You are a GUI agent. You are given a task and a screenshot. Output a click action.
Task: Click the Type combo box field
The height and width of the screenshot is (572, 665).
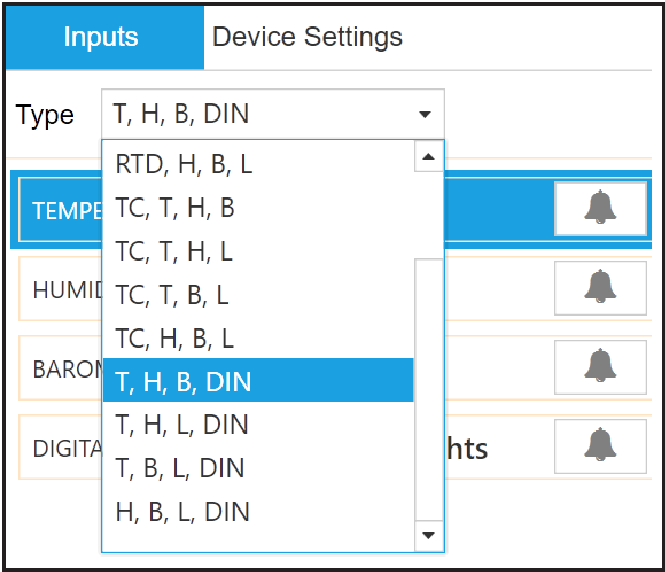click(x=260, y=114)
